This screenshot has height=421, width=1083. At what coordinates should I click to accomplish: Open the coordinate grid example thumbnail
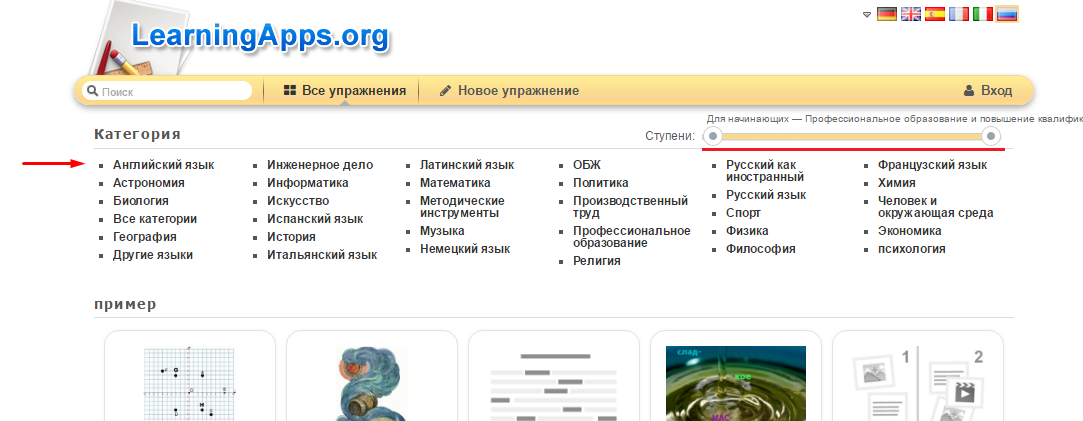[x=190, y=376]
